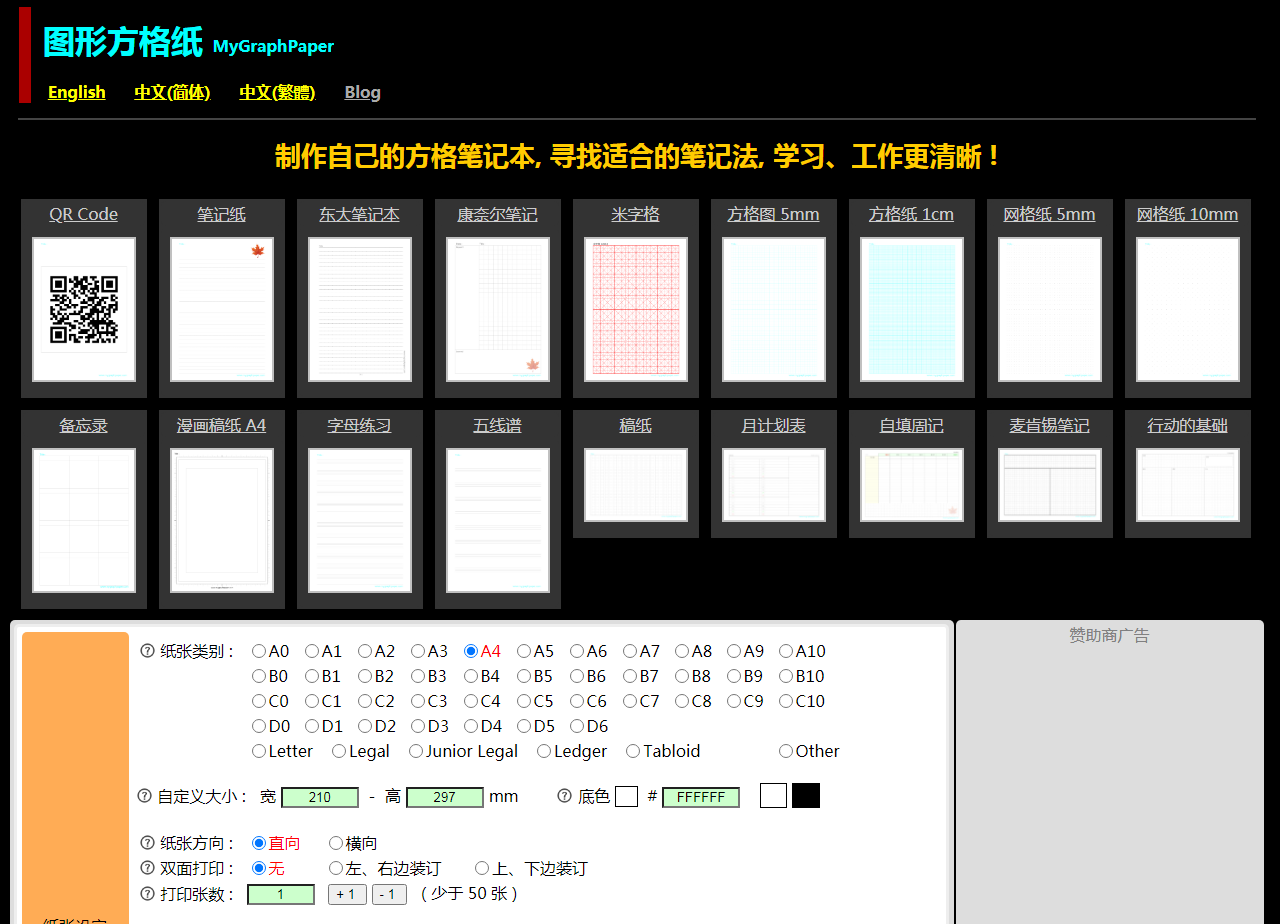The image size is (1280, 924).
Task: Click current background color preview box
Action: [626, 796]
